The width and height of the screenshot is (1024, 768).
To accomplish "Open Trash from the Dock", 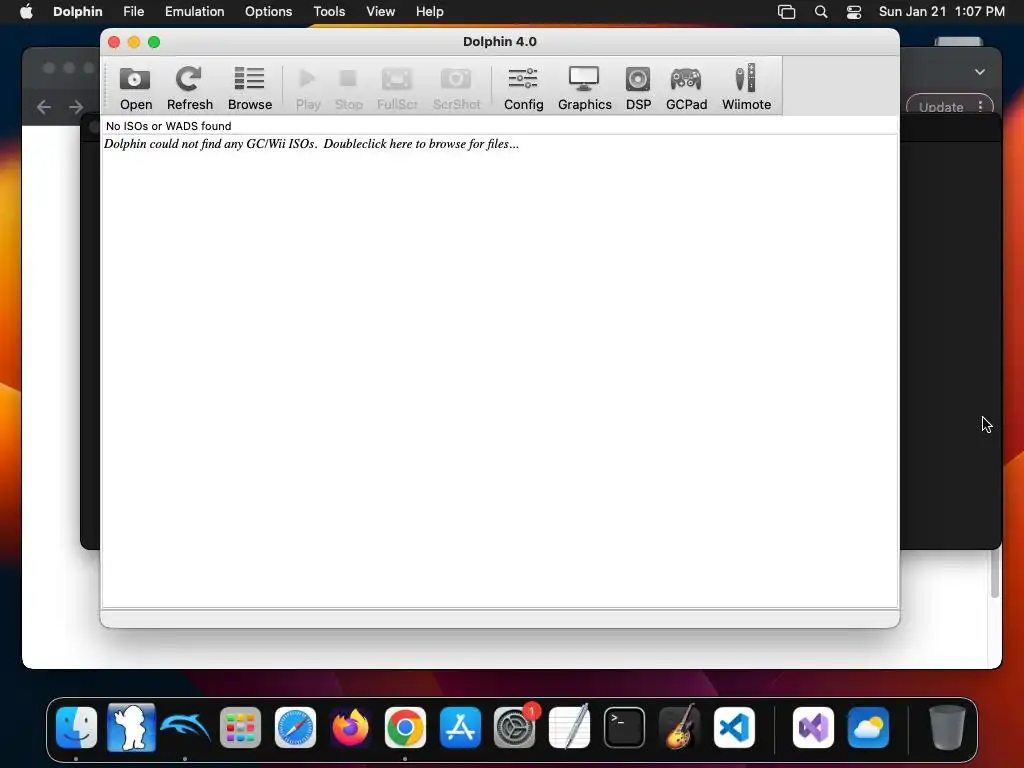I will click(947, 728).
